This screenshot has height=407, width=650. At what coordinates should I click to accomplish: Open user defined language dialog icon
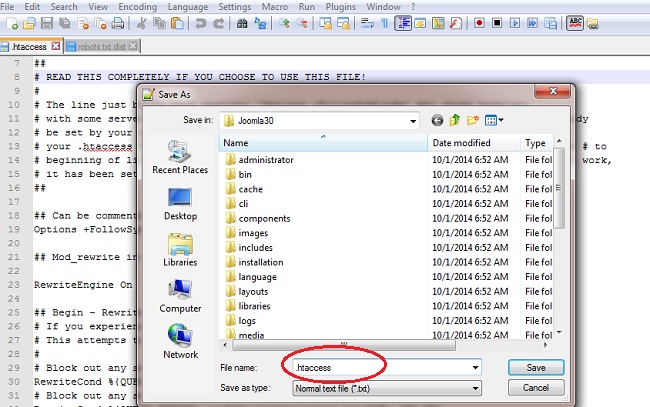(420, 23)
